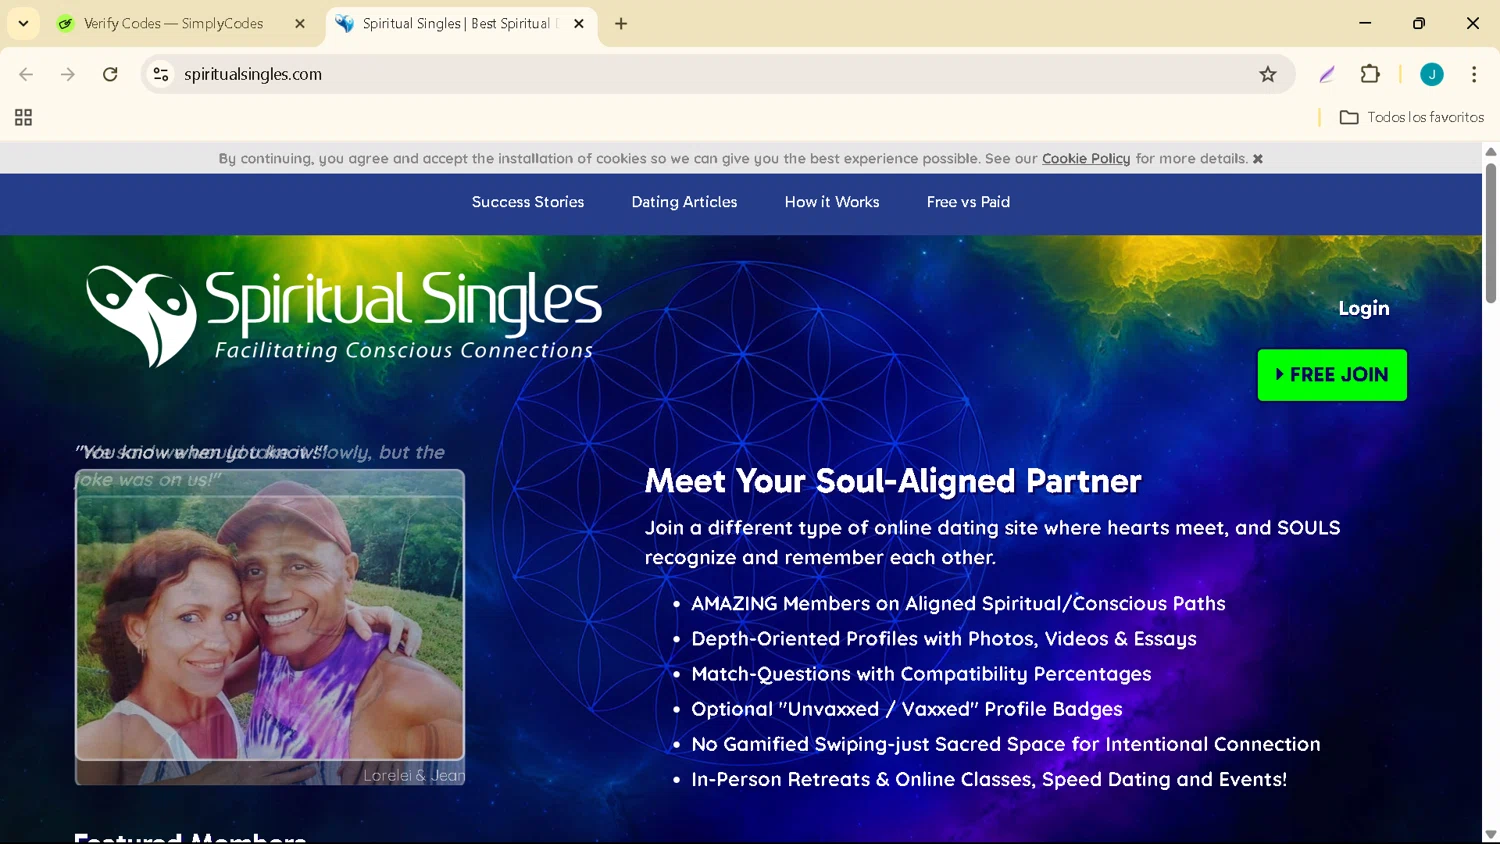Bookmark this page with star icon

[x=1268, y=74]
